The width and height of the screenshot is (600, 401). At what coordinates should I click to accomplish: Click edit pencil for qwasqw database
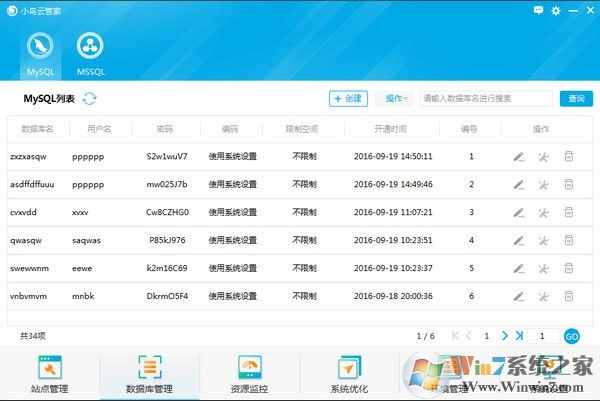click(518, 240)
